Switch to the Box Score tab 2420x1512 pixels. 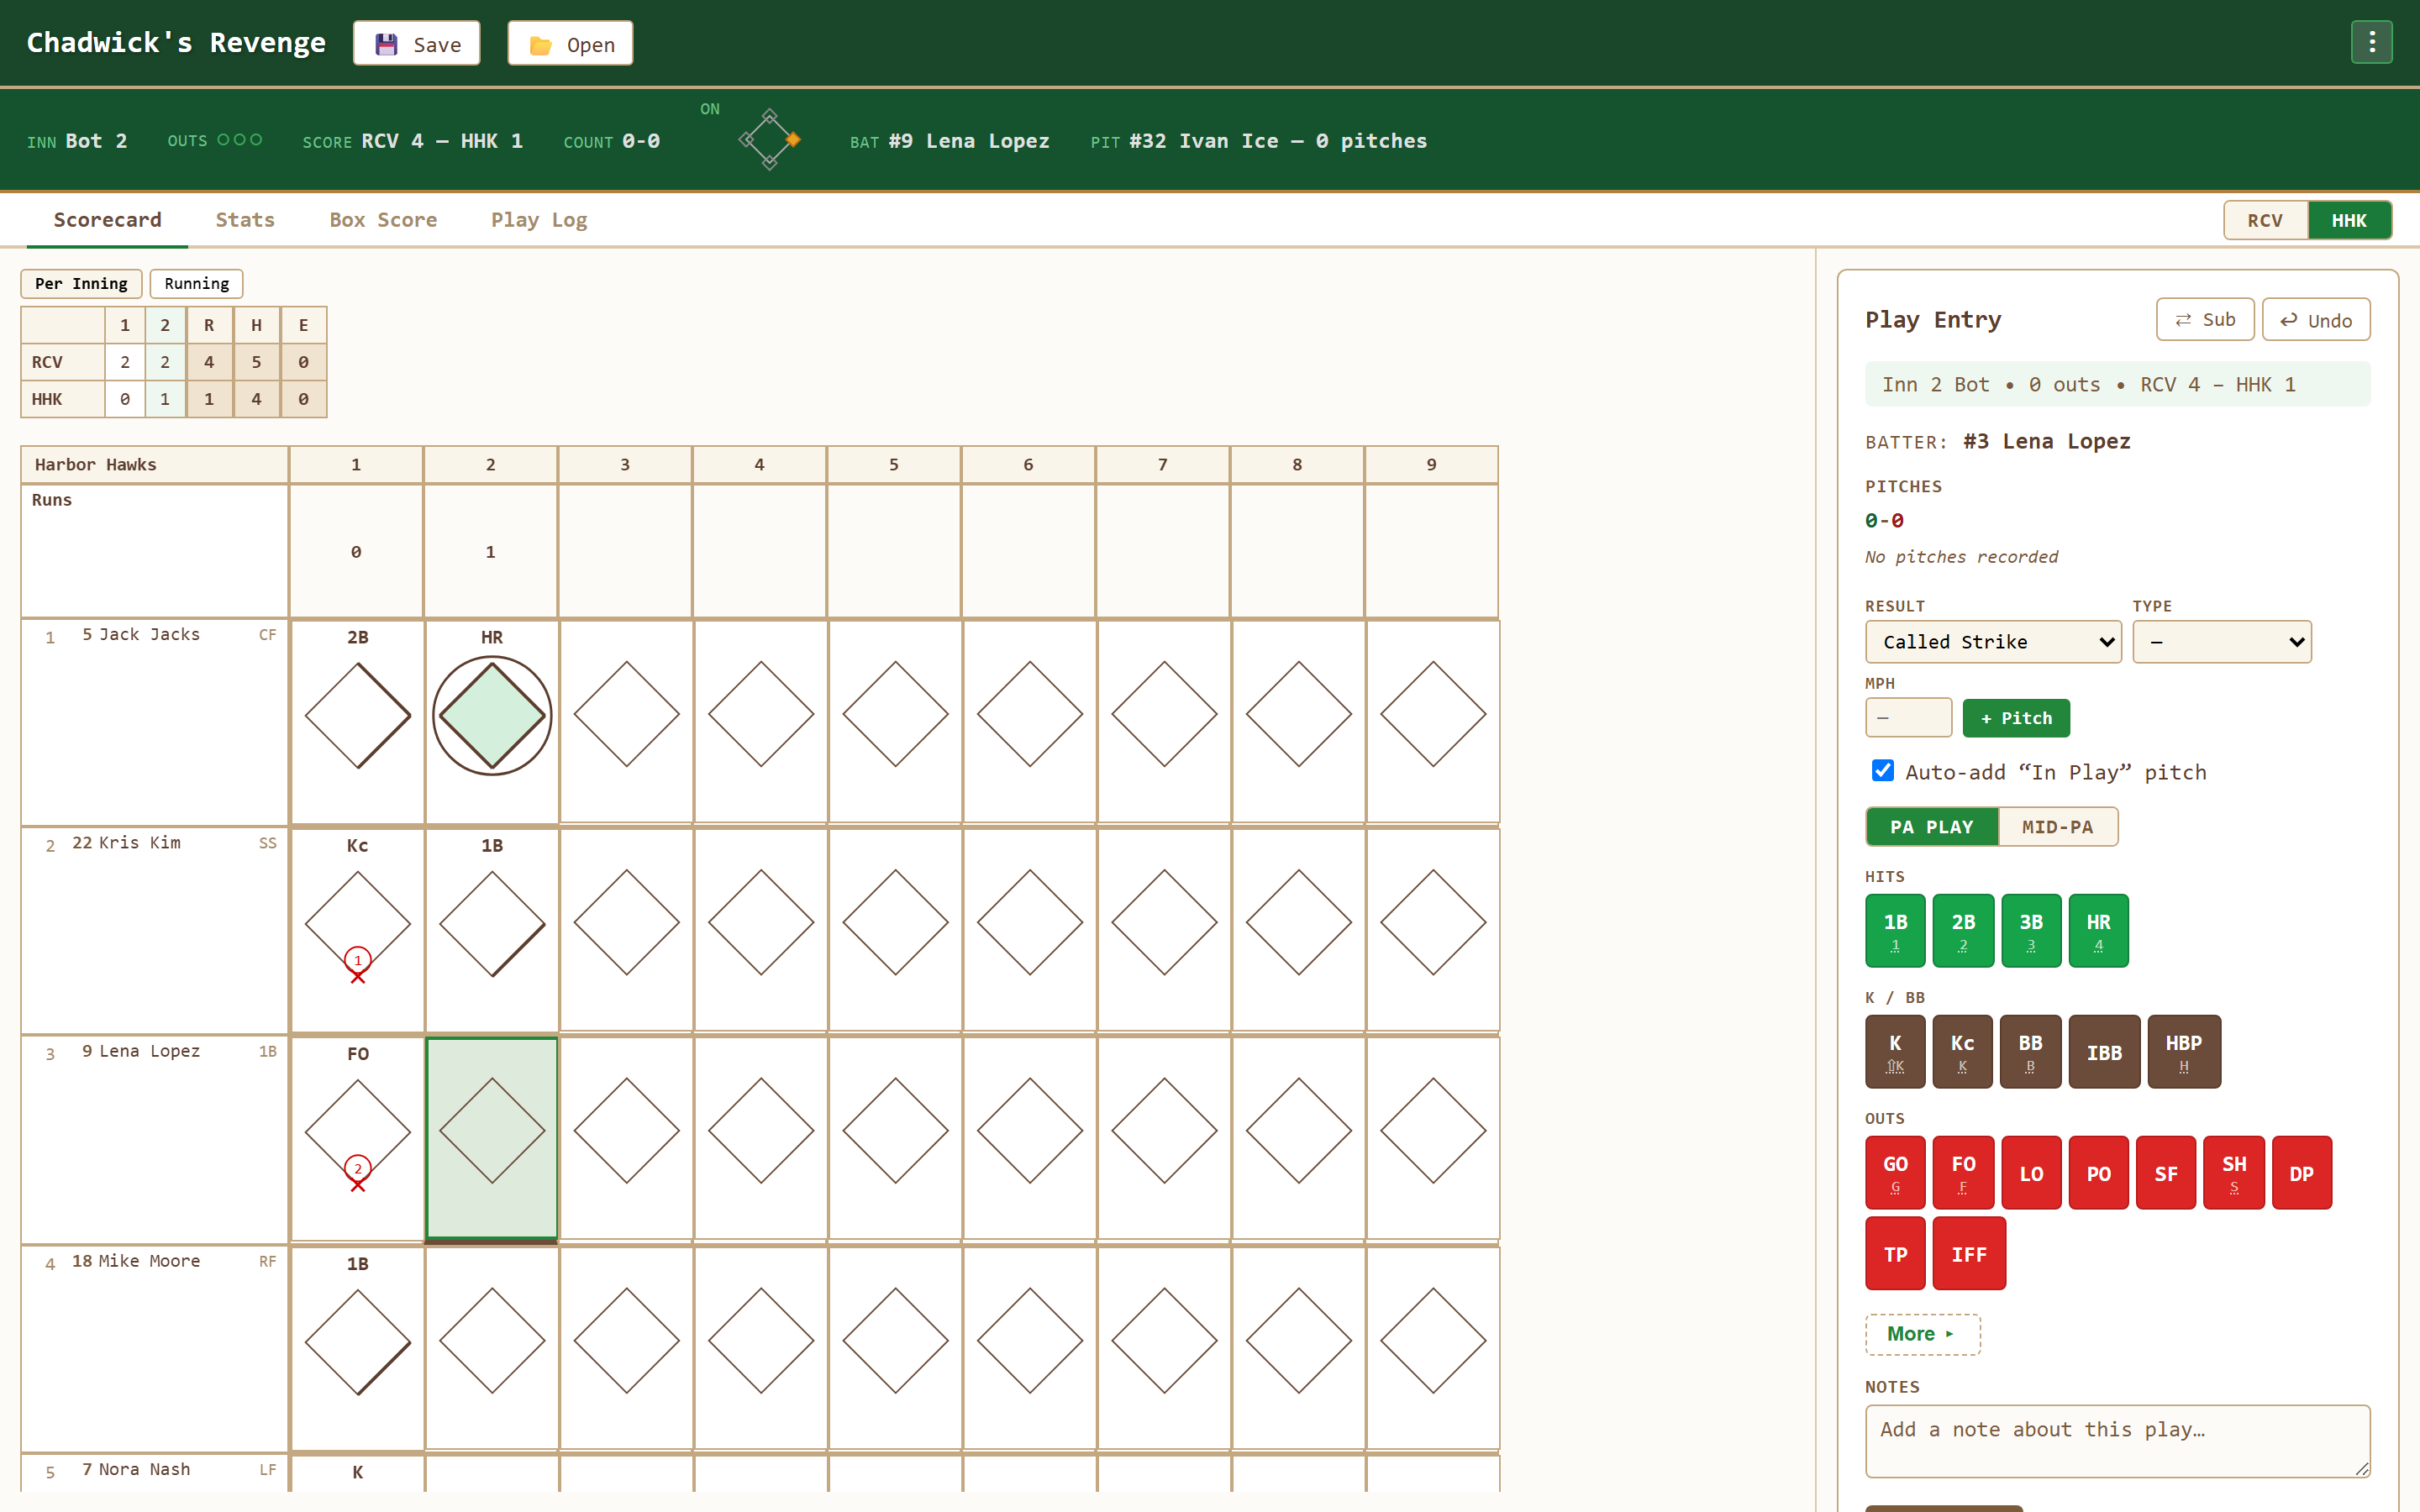coord(383,219)
